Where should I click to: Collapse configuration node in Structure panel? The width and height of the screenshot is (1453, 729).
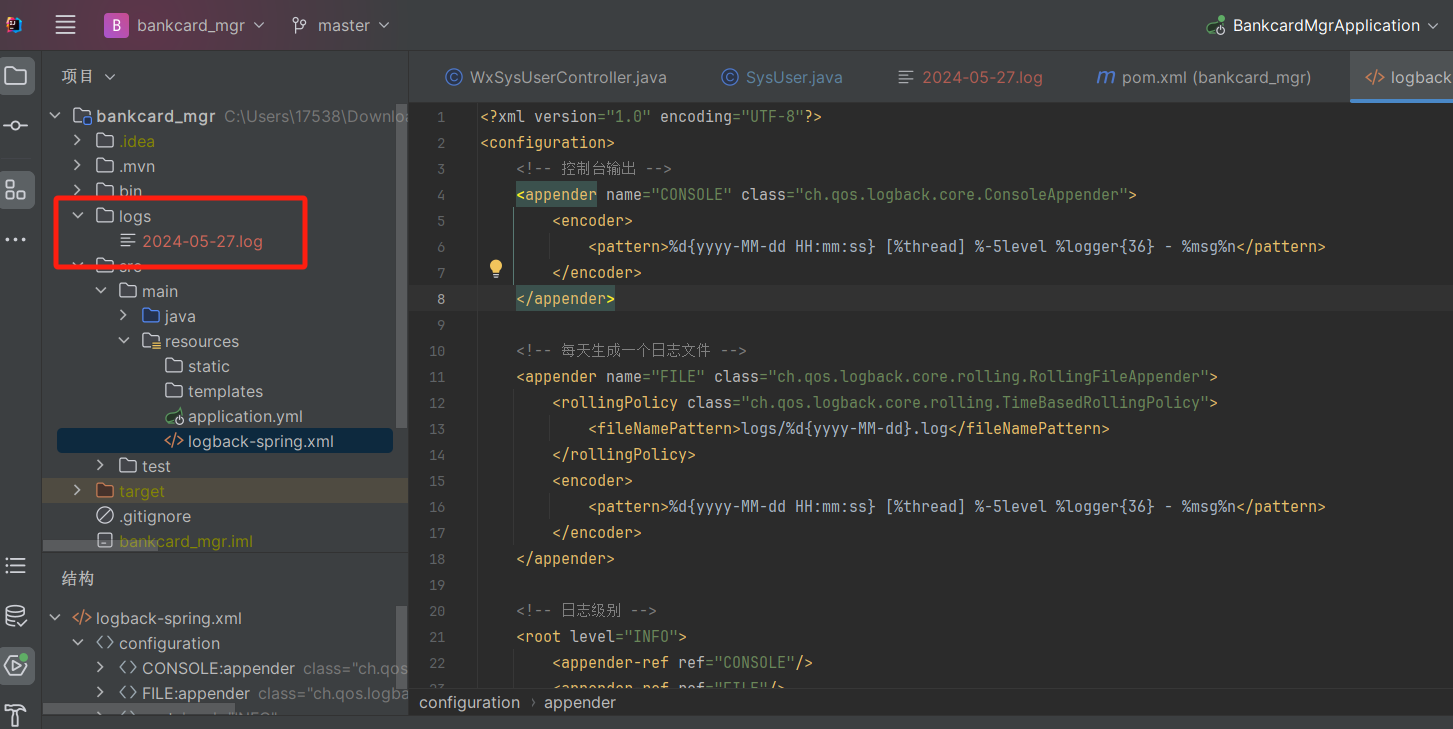click(x=78, y=643)
